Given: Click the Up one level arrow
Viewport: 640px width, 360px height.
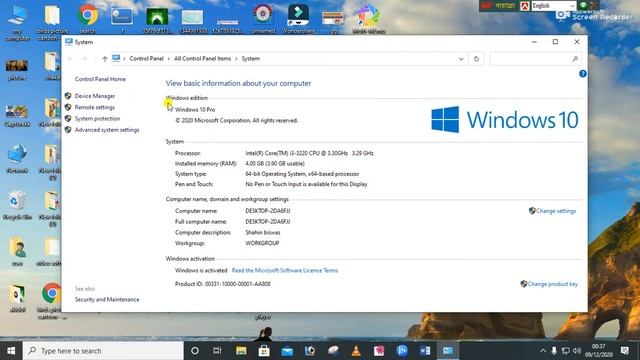Looking at the screenshot, I should [x=105, y=59].
